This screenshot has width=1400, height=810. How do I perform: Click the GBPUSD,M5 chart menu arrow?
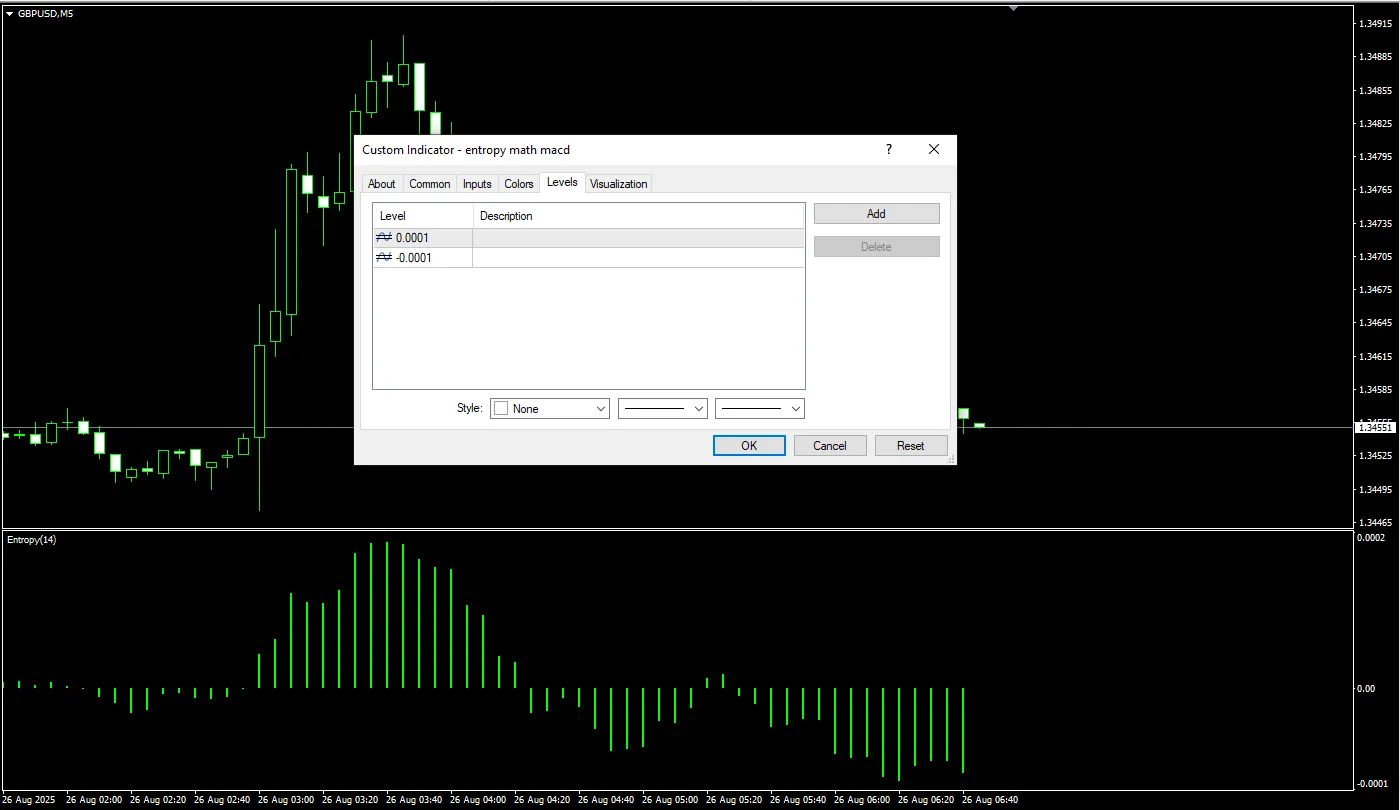click(9, 13)
